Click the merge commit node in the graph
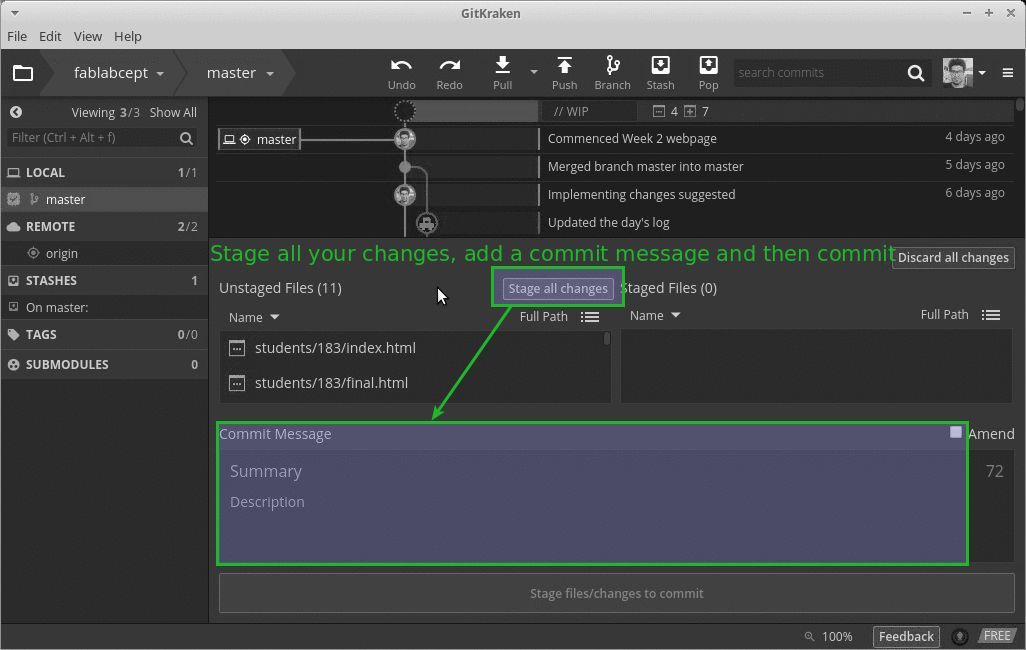This screenshot has width=1026, height=650. click(x=405, y=167)
